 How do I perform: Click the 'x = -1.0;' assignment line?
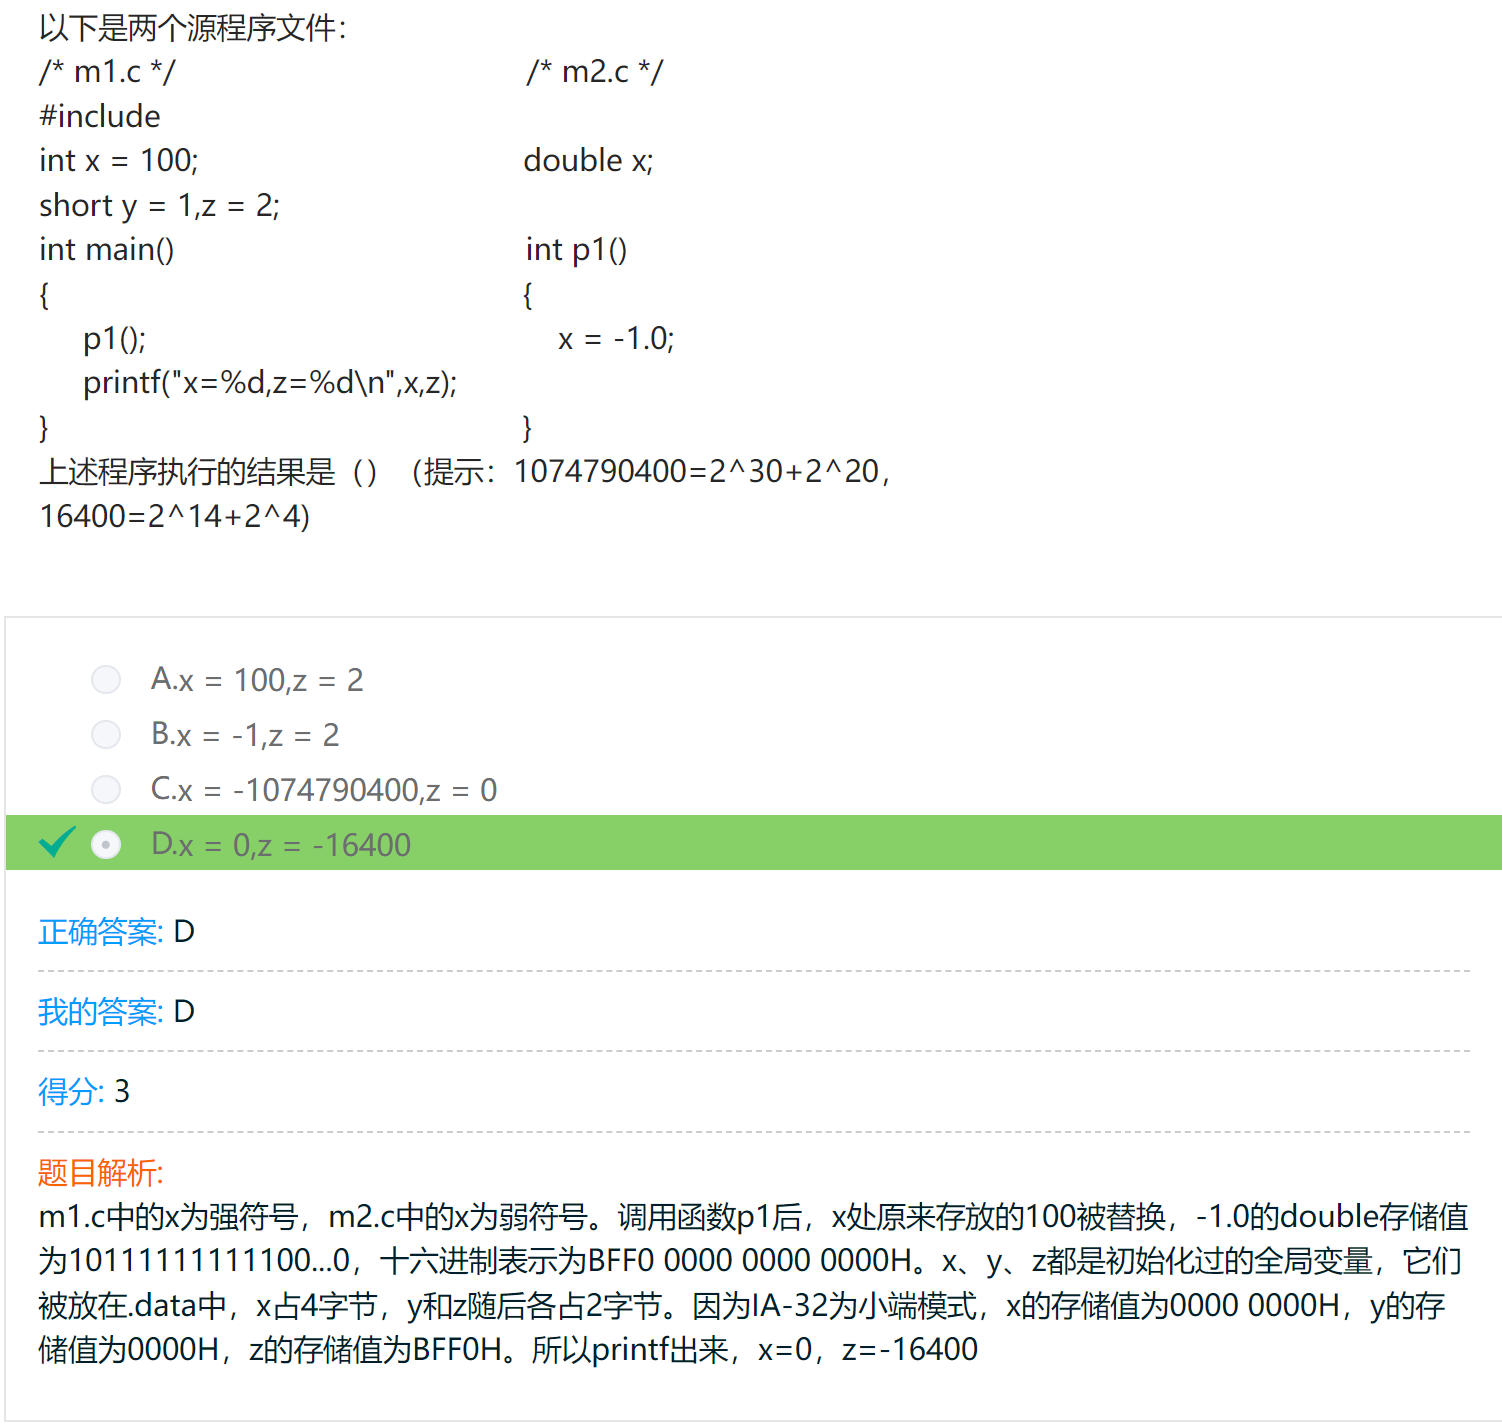pyautogui.click(x=616, y=339)
